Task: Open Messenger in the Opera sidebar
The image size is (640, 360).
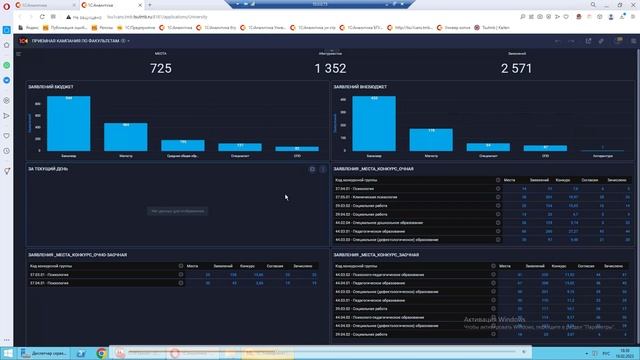Action: click(x=7, y=80)
